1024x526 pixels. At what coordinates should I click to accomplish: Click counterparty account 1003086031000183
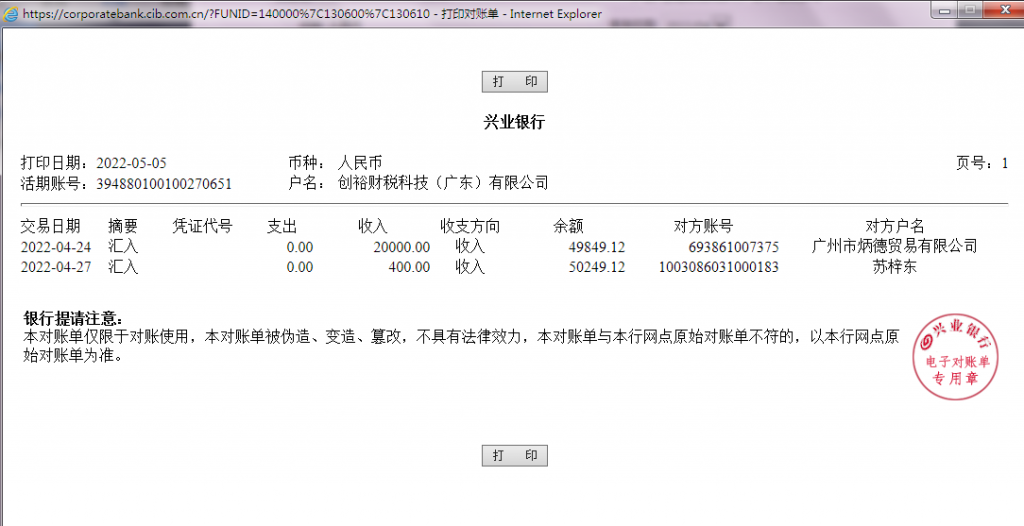point(718,267)
